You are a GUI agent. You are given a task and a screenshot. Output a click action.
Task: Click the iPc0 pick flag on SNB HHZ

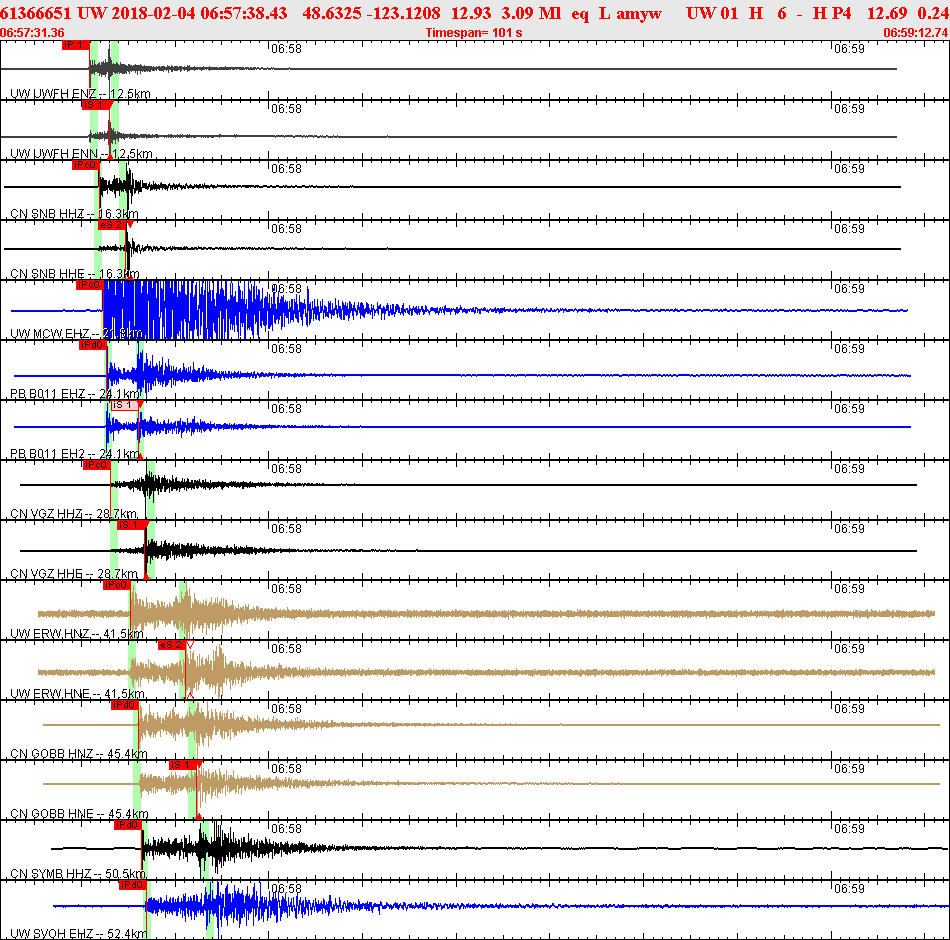coord(85,165)
